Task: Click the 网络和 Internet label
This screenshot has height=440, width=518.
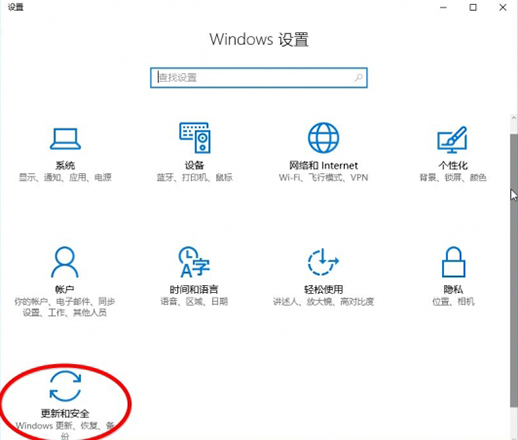Action: [x=323, y=165]
